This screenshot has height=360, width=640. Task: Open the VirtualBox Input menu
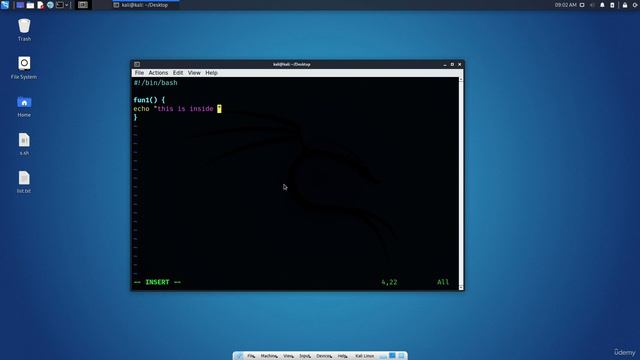point(304,356)
